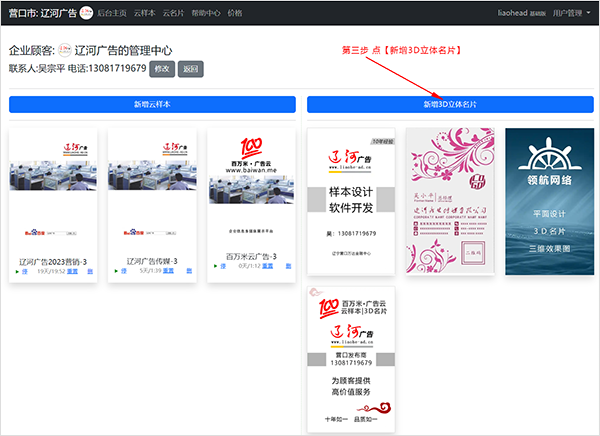This screenshot has height=436, width=600.
Task: Open the 百万米云广告-3 sample thumbnail
Action: [x=251, y=189]
